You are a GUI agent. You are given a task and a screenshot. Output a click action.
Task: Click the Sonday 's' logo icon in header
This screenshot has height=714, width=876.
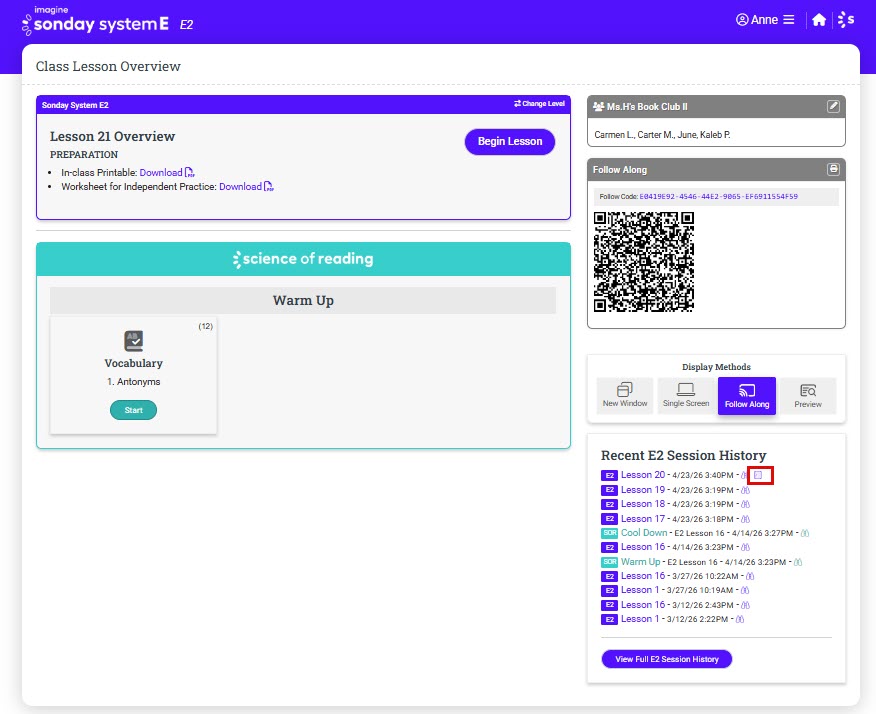click(846, 20)
